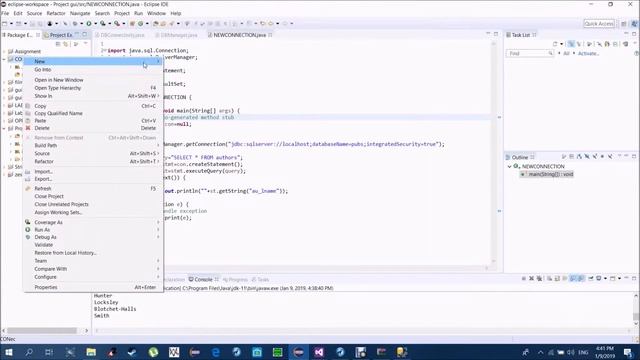Click the green Run toolbar button
Image resolution: width=640 pixels, height=360 pixels.
tap(89, 24)
